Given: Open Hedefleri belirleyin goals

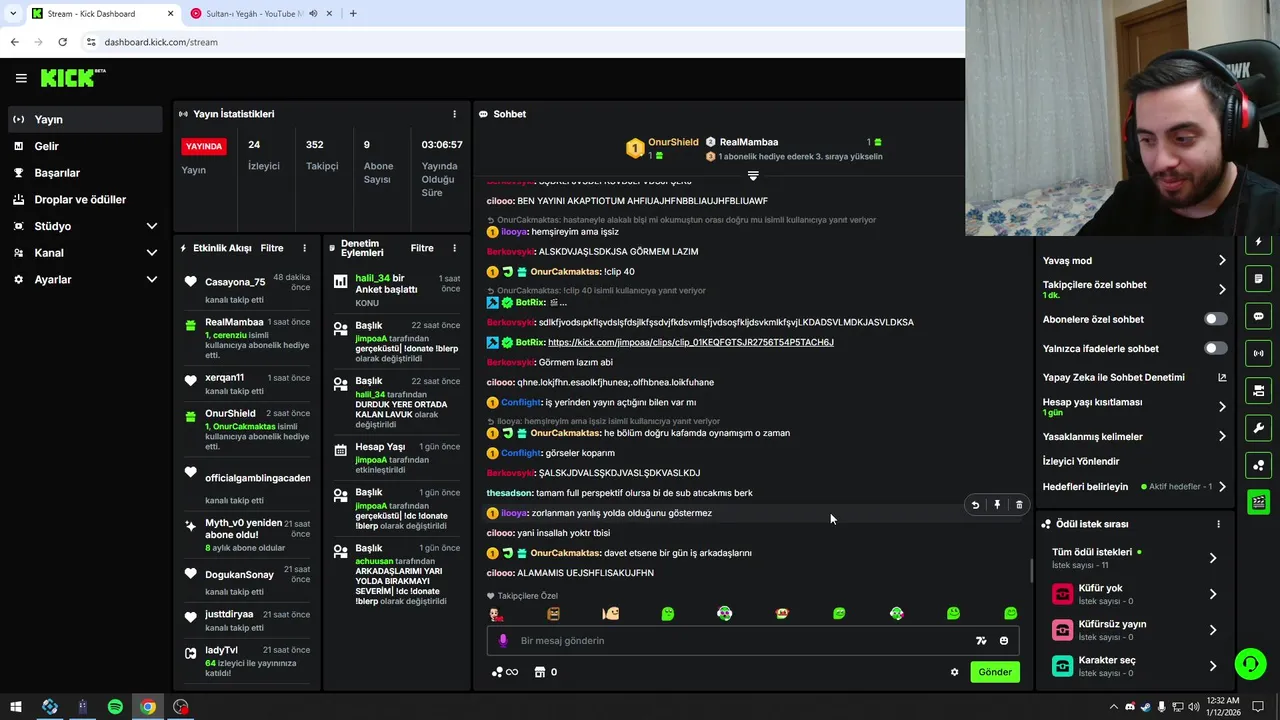Looking at the screenshot, I should coord(1135,487).
